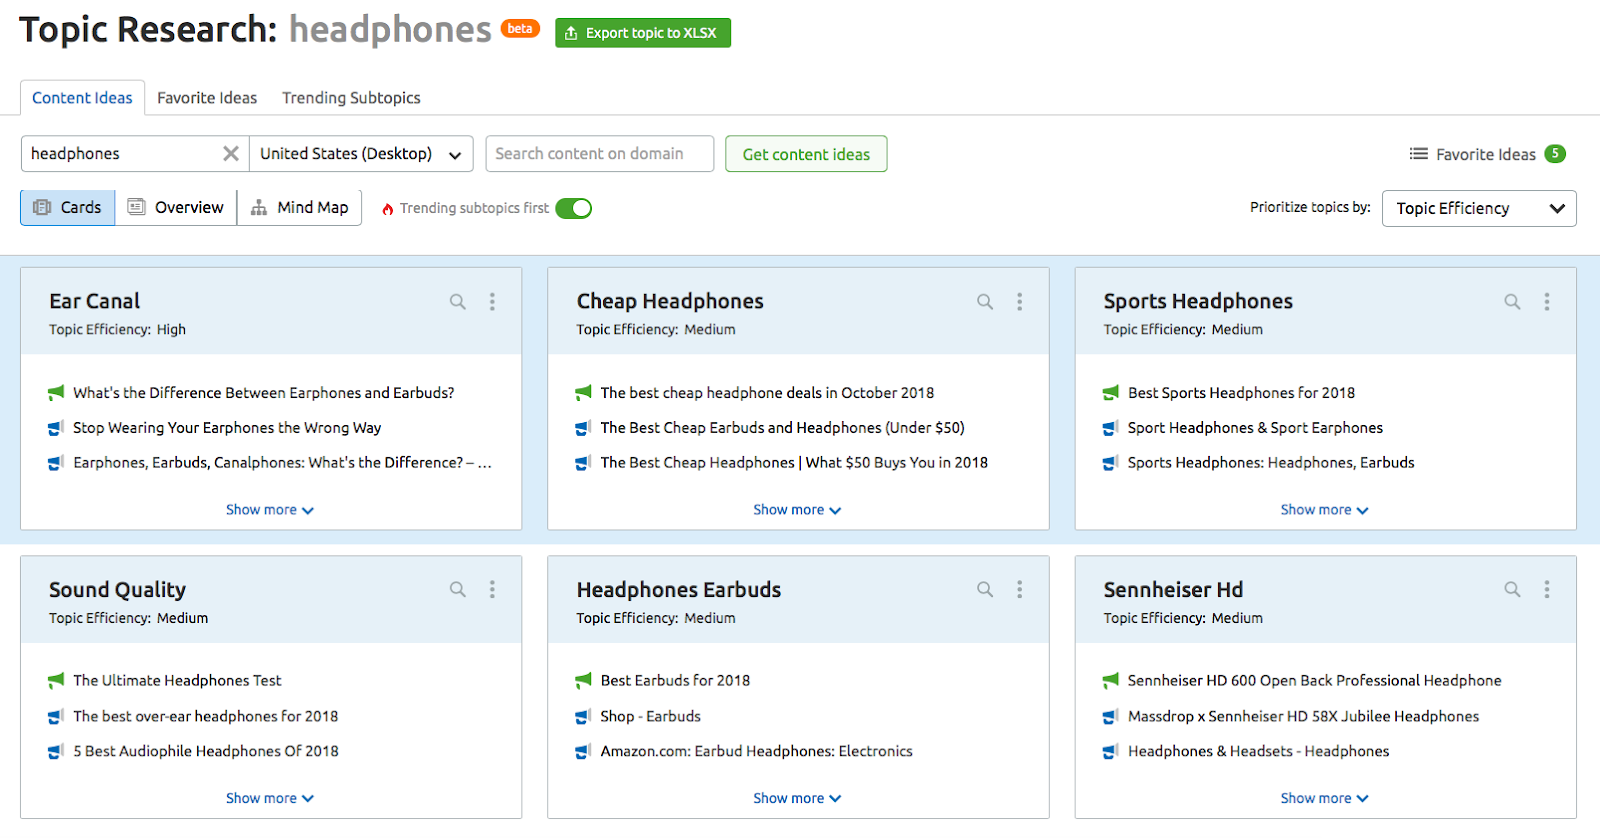
Task: Switch to Favorite Ideas tab
Action: (x=207, y=98)
